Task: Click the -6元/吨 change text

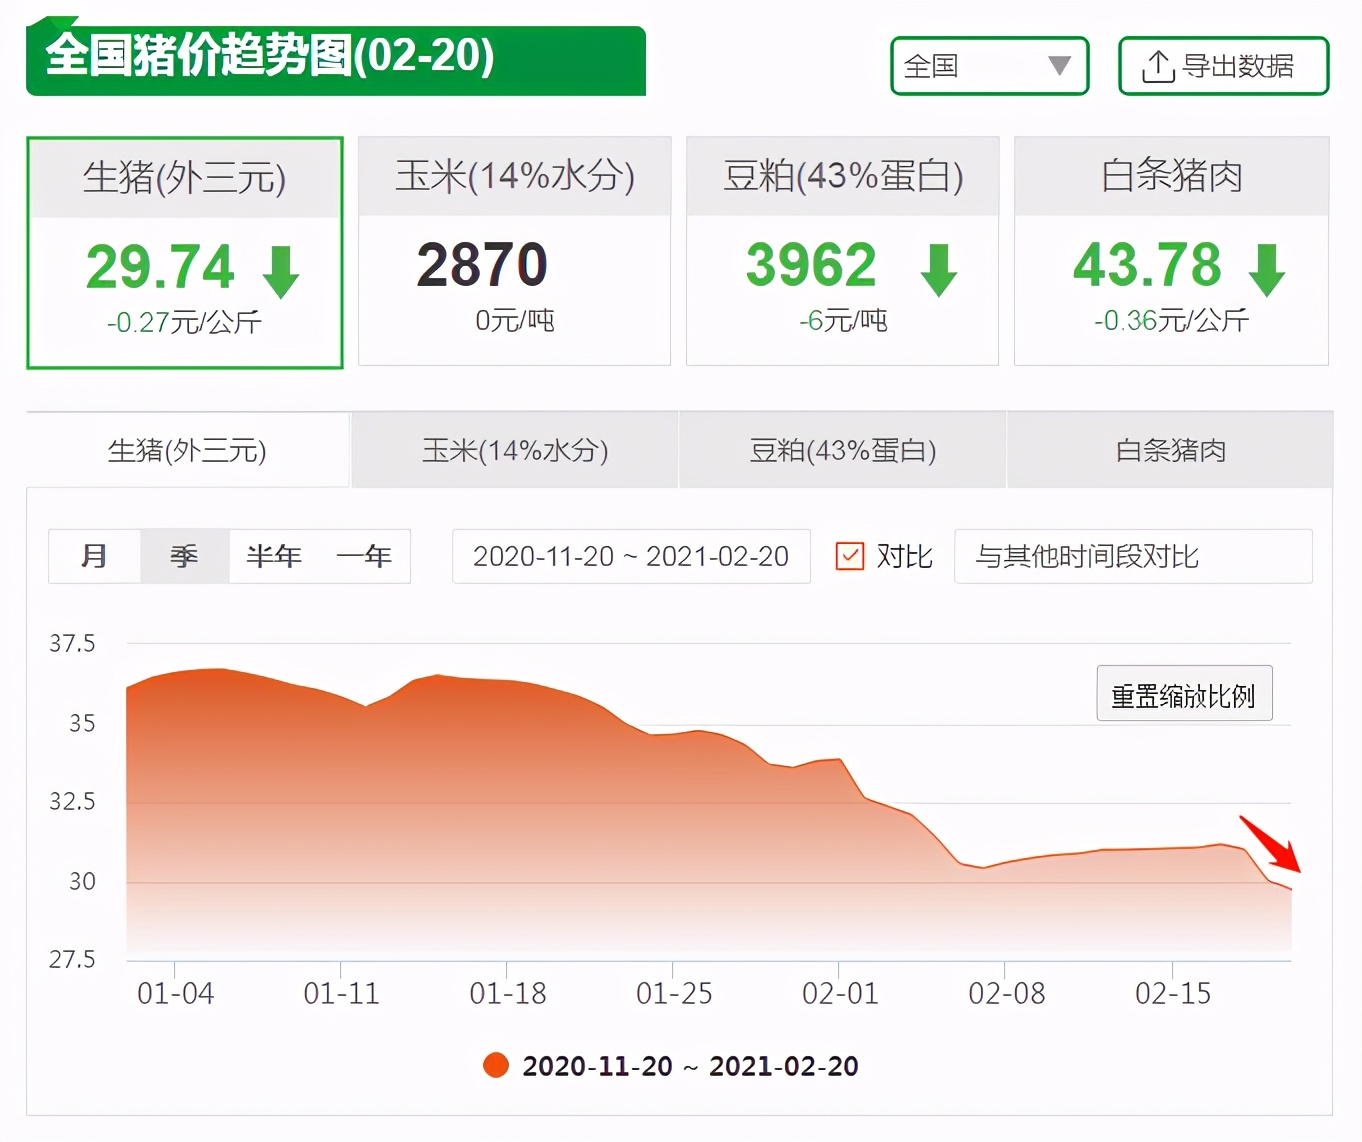Action: pyautogui.click(x=843, y=320)
